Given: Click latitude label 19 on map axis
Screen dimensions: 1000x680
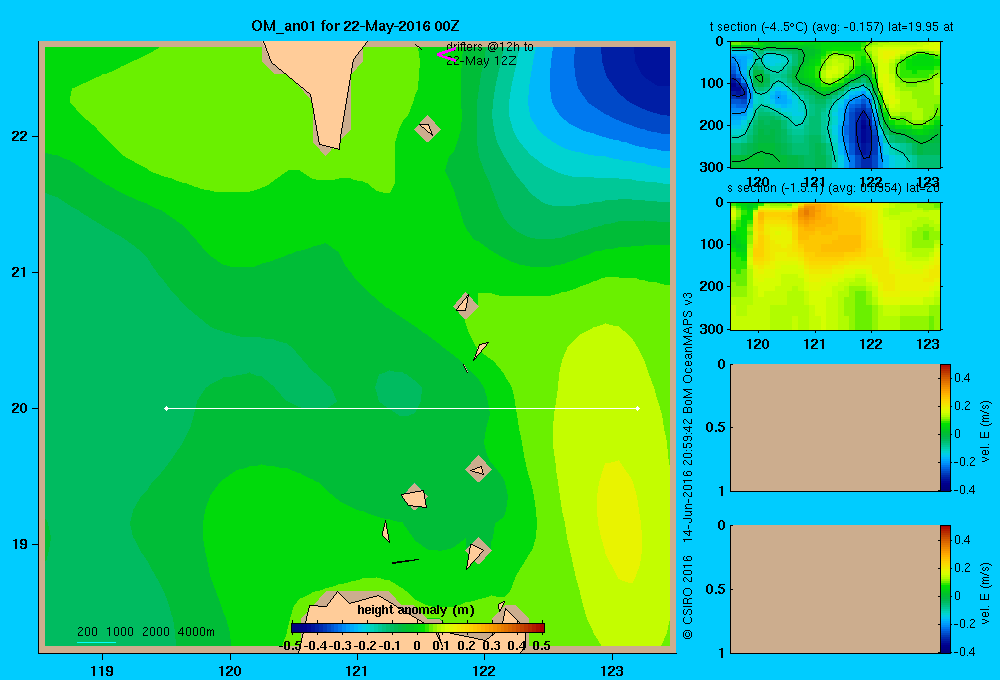Looking at the screenshot, I should (x=20, y=544).
